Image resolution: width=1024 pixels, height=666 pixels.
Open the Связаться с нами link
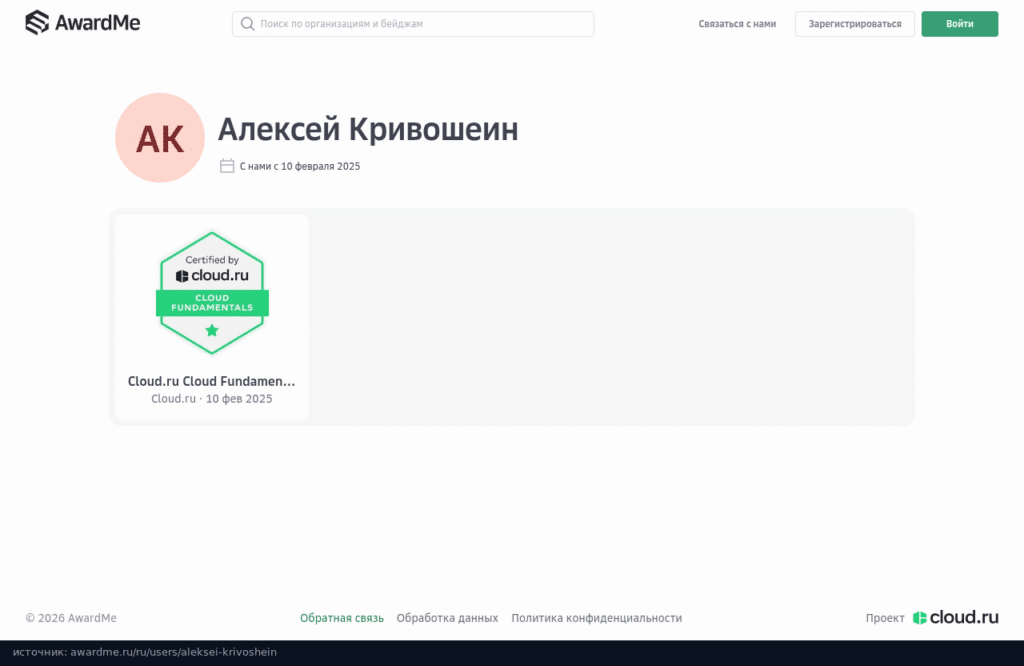[x=737, y=24]
